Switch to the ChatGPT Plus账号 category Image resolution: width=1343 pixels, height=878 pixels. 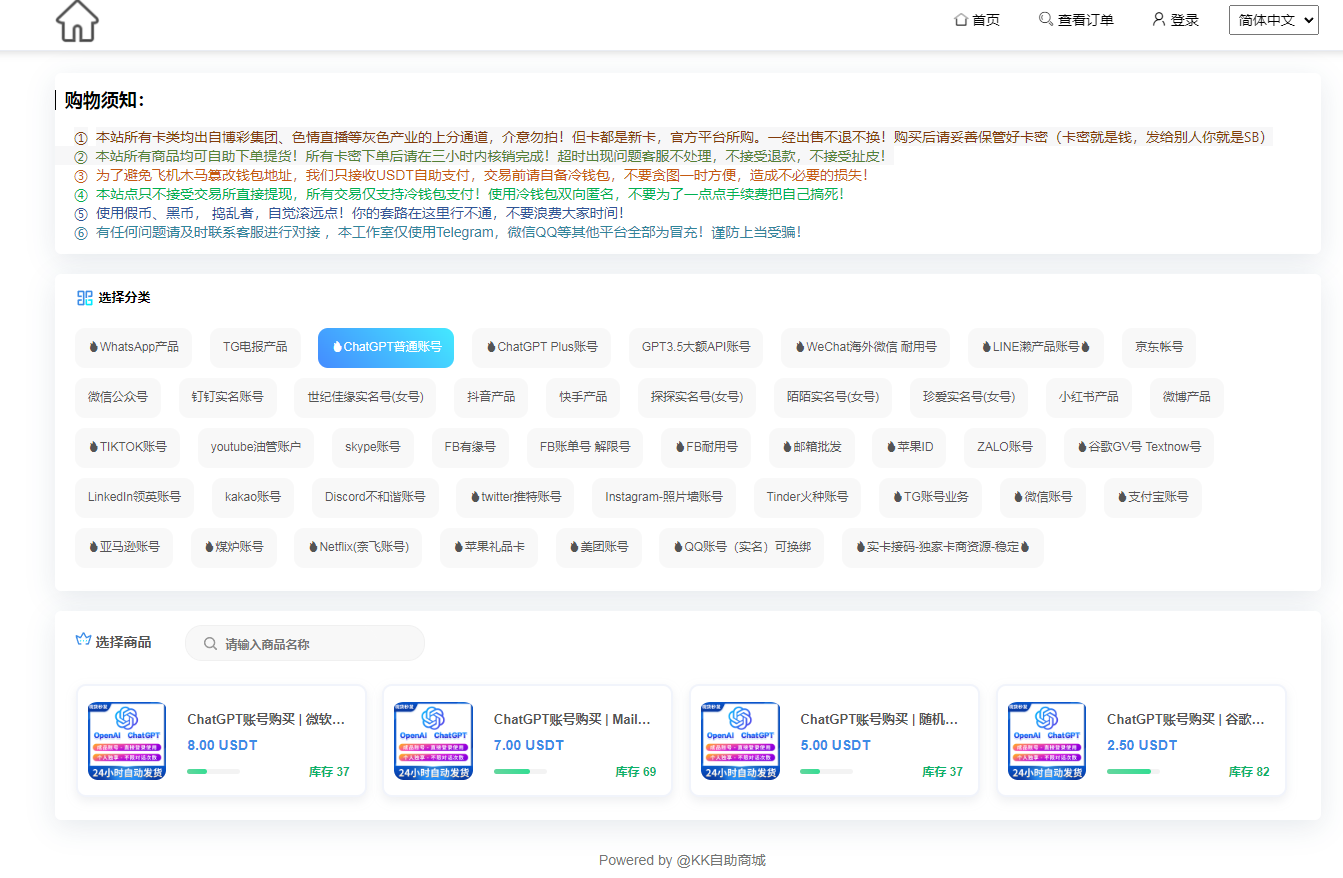541,347
